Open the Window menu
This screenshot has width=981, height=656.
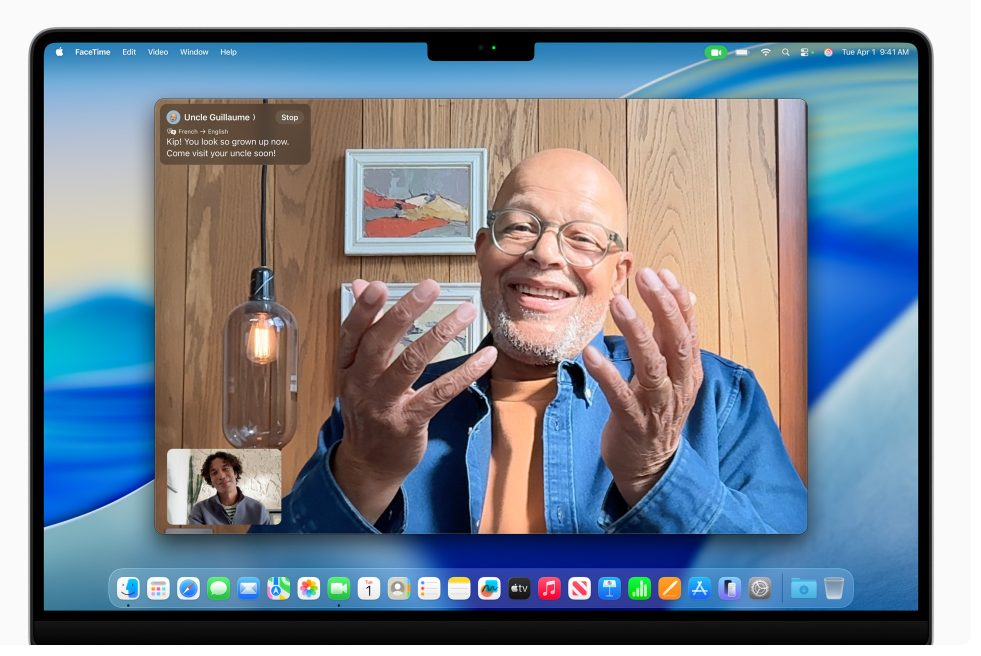193,52
